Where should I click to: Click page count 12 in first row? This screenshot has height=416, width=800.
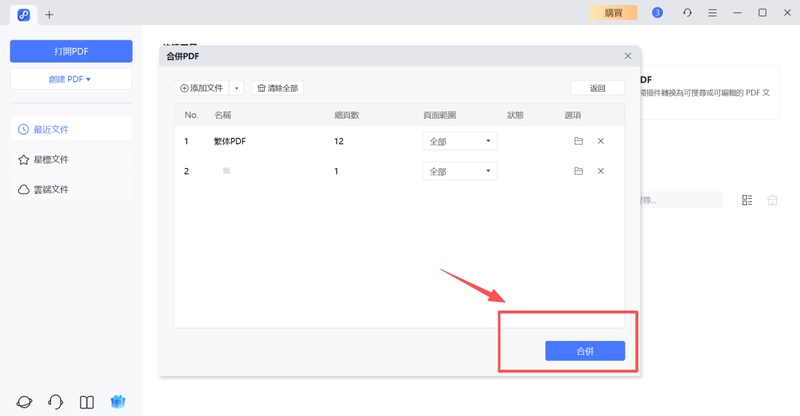click(x=339, y=141)
